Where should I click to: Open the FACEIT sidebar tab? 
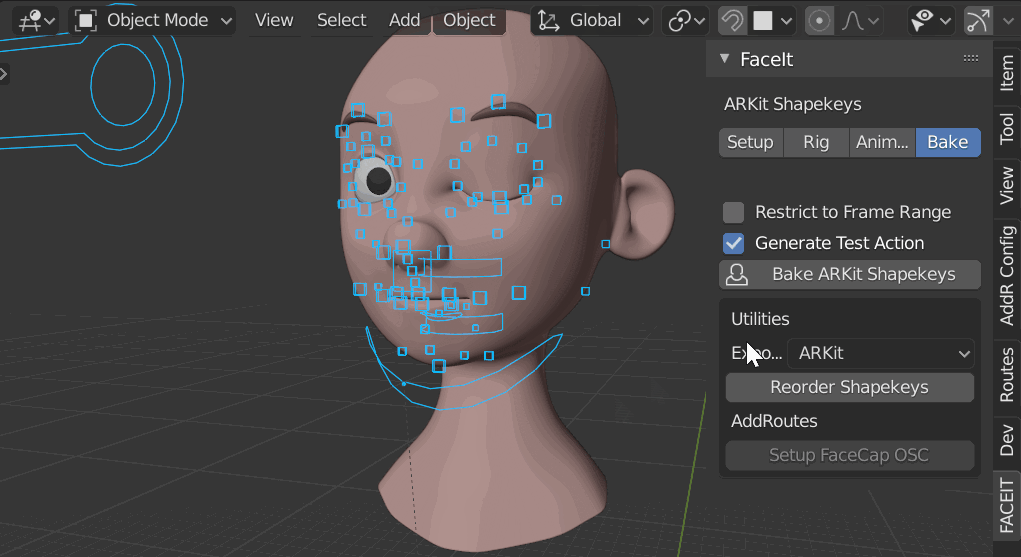coord(1007,505)
